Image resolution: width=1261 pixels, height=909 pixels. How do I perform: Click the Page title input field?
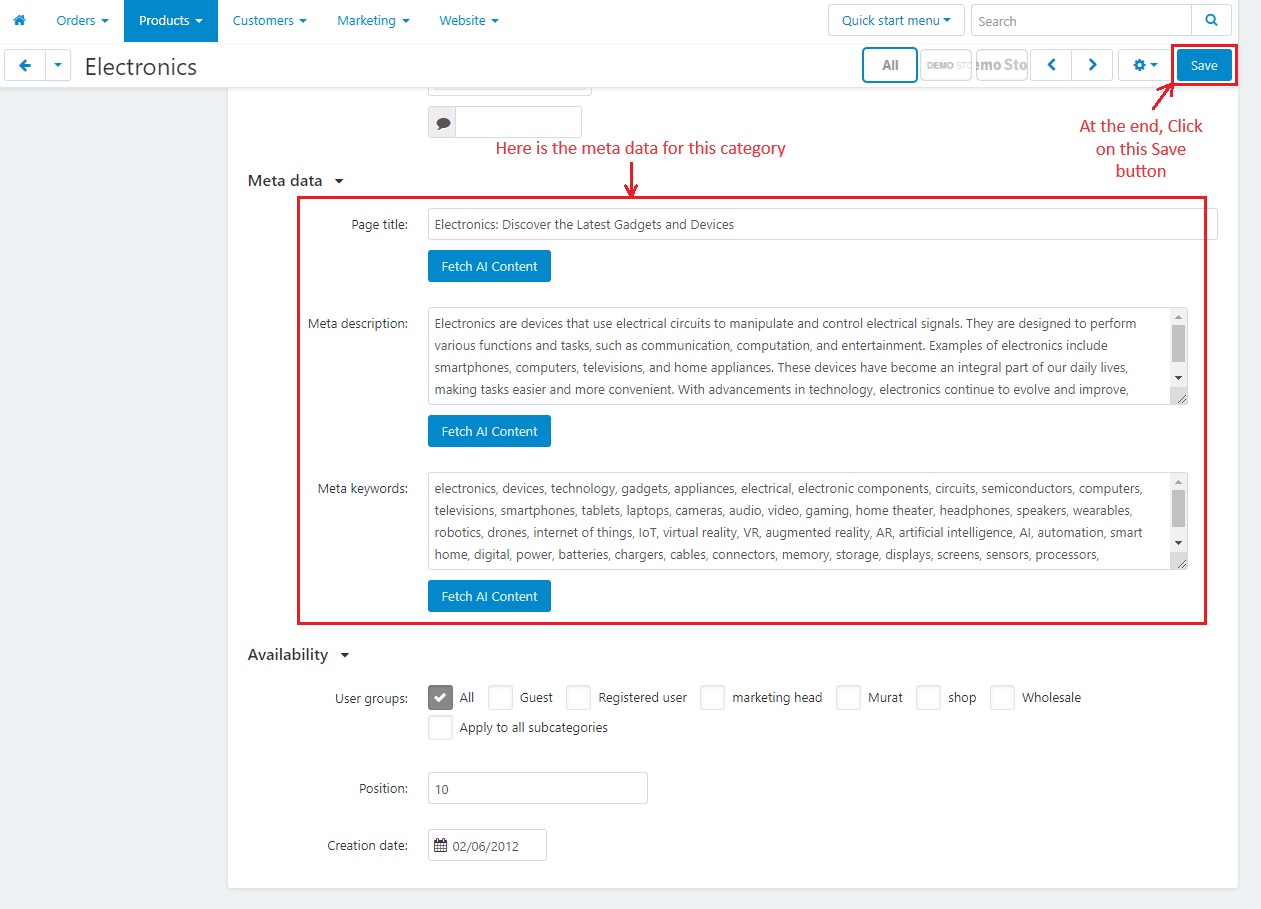(823, 224)
